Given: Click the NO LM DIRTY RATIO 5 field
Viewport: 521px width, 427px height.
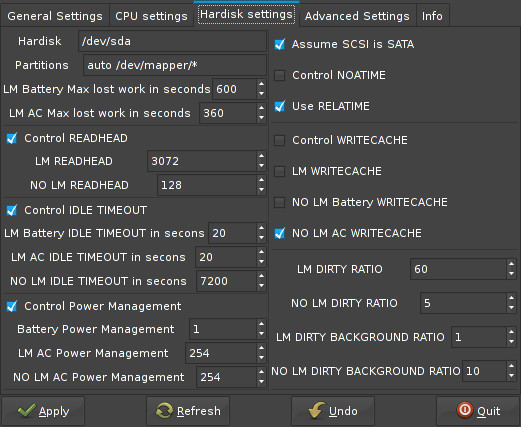Looking at the screenshot, I should pyautogui.click(x=463, y=303).
